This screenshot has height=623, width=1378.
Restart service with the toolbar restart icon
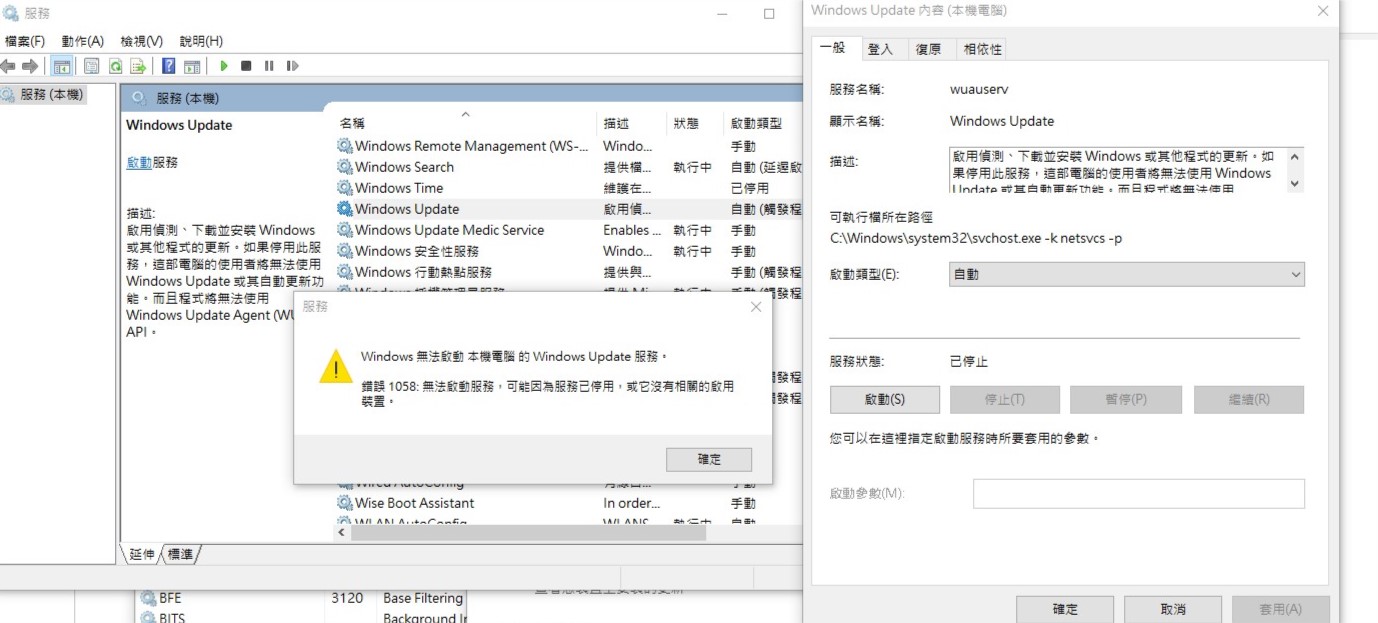pos(292,66)
